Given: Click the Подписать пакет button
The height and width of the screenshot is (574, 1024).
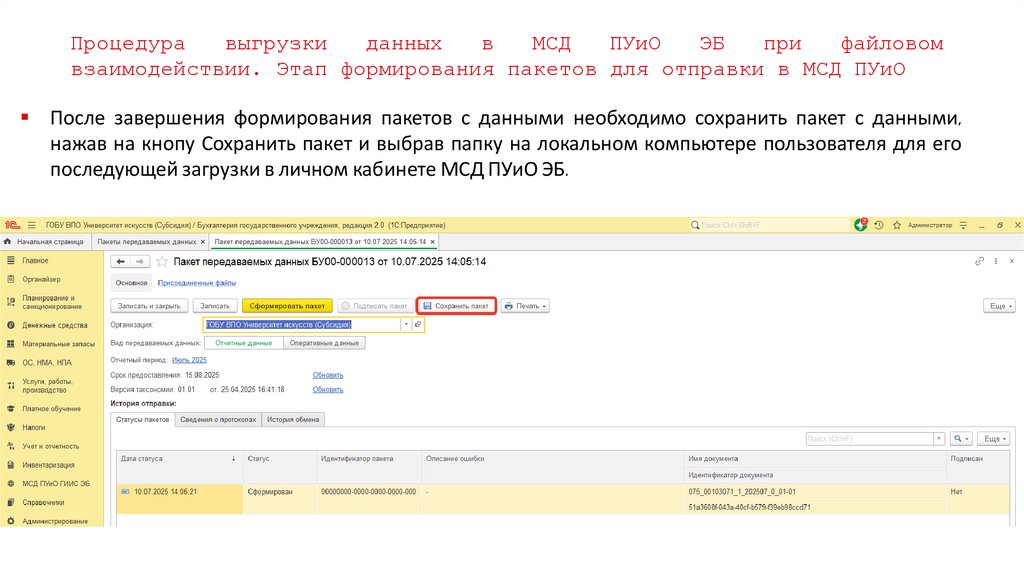Looking at the screenshot, I should (x=375, y=306).
